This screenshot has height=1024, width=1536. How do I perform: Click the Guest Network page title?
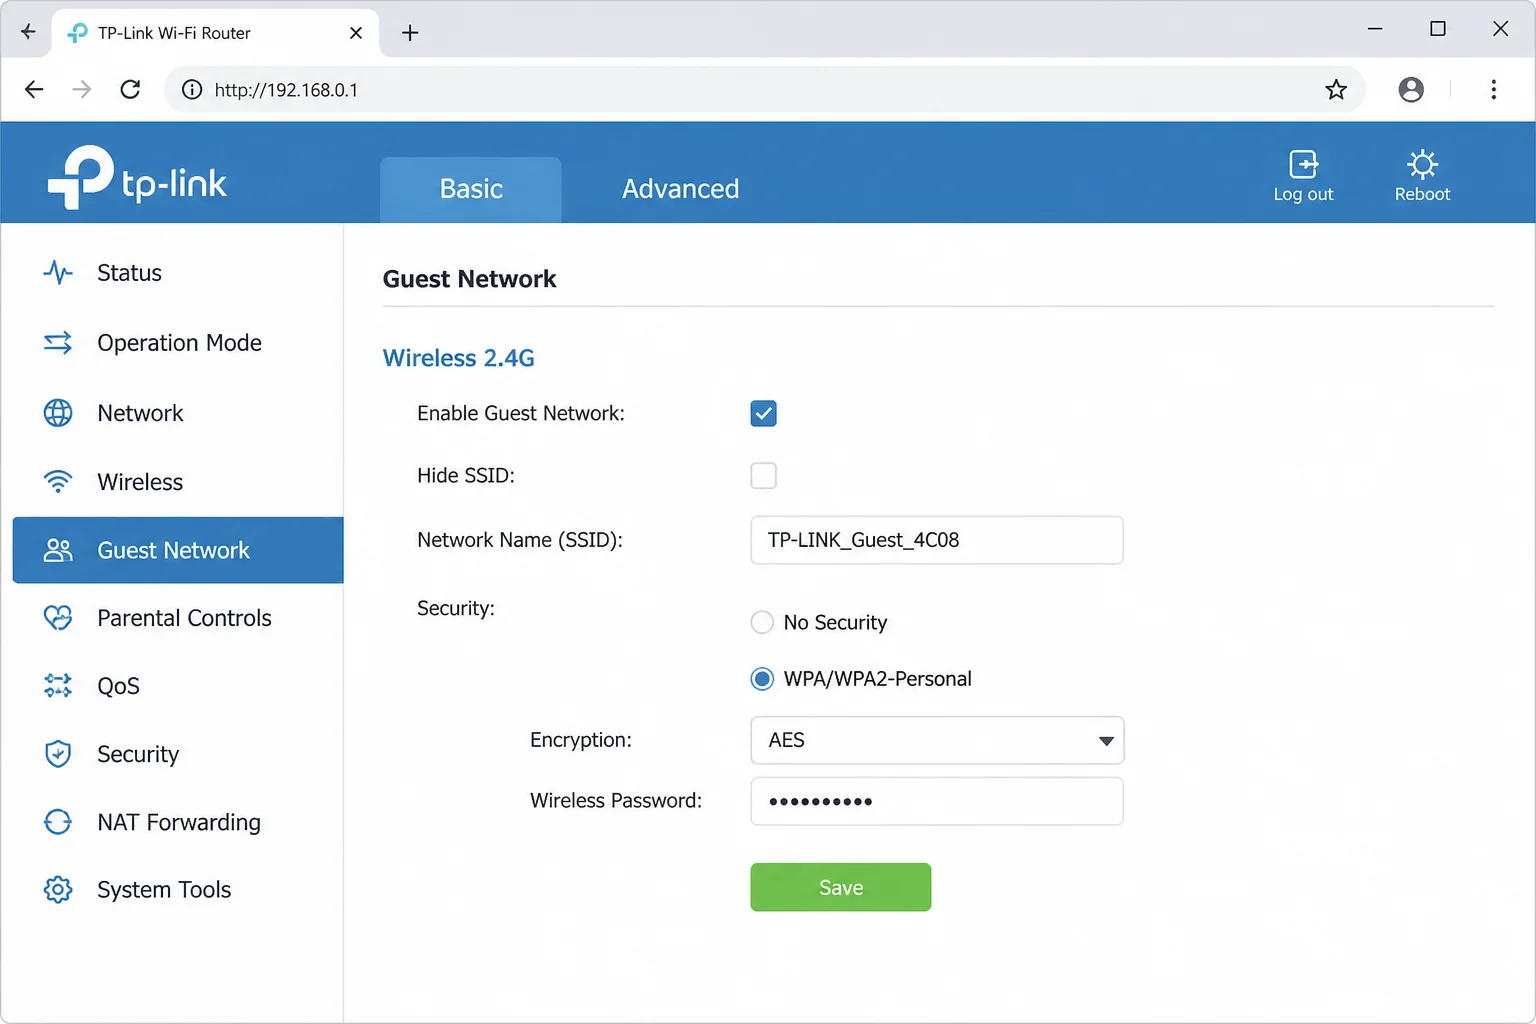(469, 279)
